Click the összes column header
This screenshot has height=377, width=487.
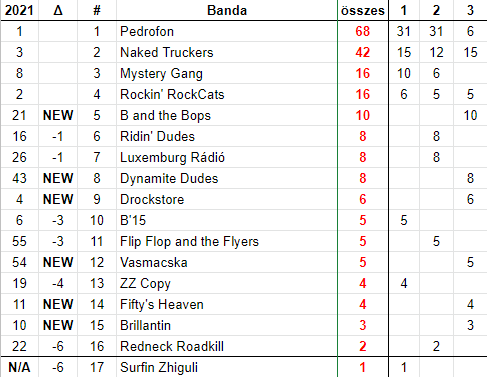coord(363,10)
